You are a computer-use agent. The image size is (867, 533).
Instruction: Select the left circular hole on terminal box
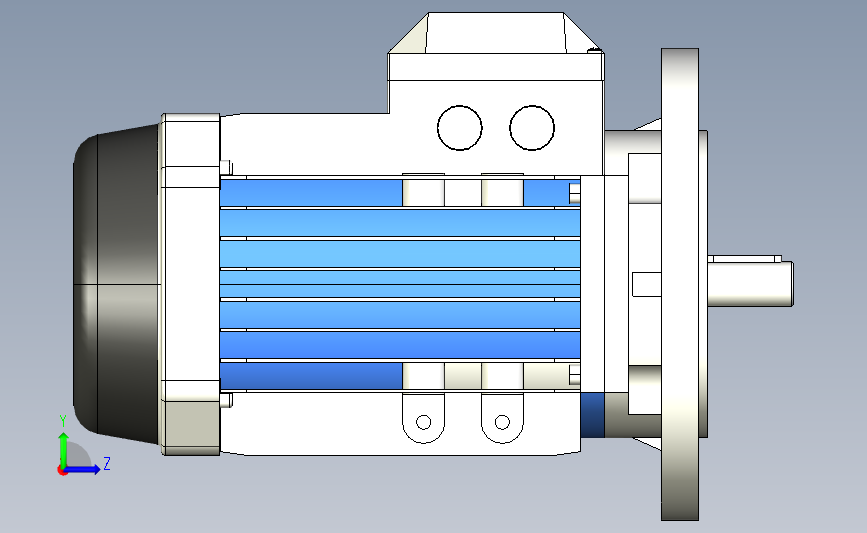tap(459, 128)
